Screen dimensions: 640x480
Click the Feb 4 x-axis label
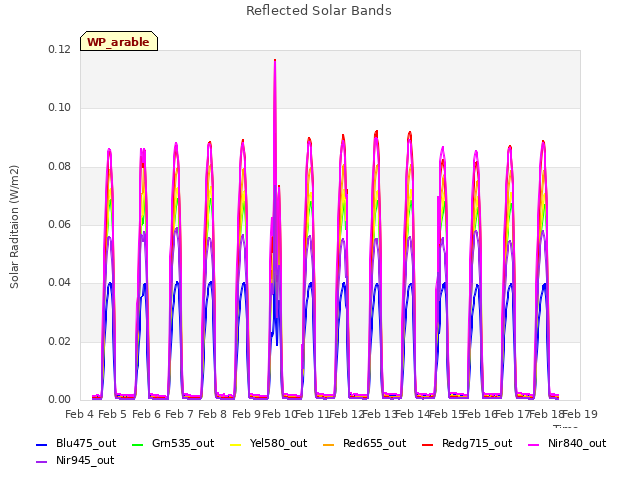80,414
